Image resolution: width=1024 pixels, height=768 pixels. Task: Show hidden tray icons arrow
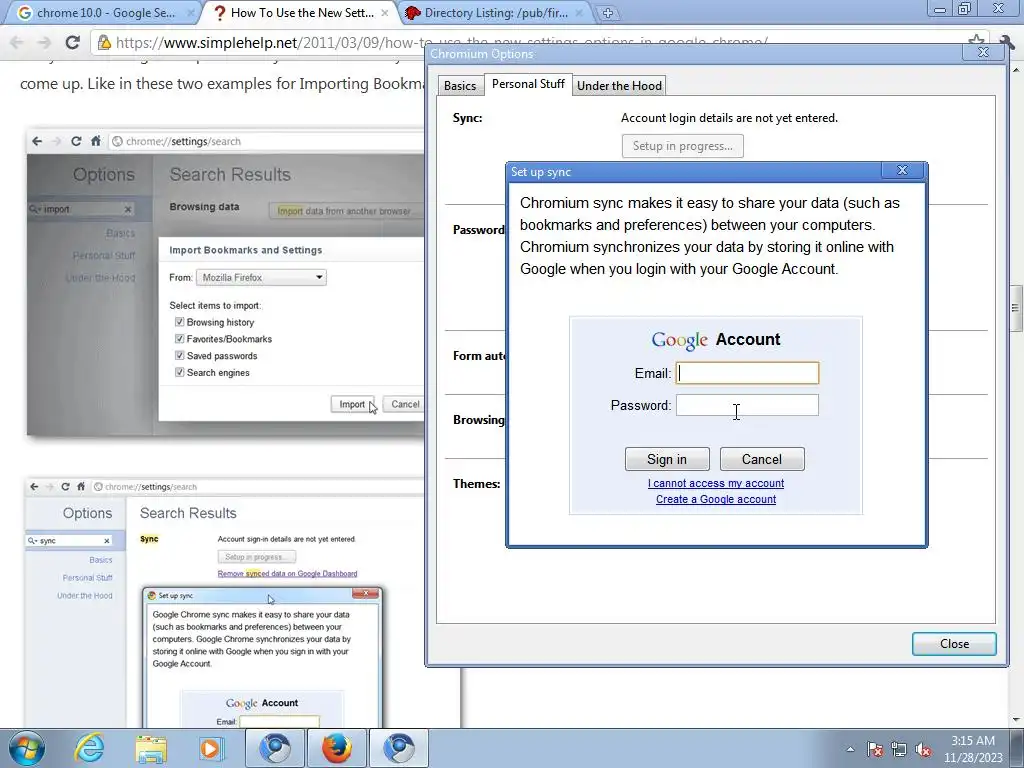[x=850, y=749]
